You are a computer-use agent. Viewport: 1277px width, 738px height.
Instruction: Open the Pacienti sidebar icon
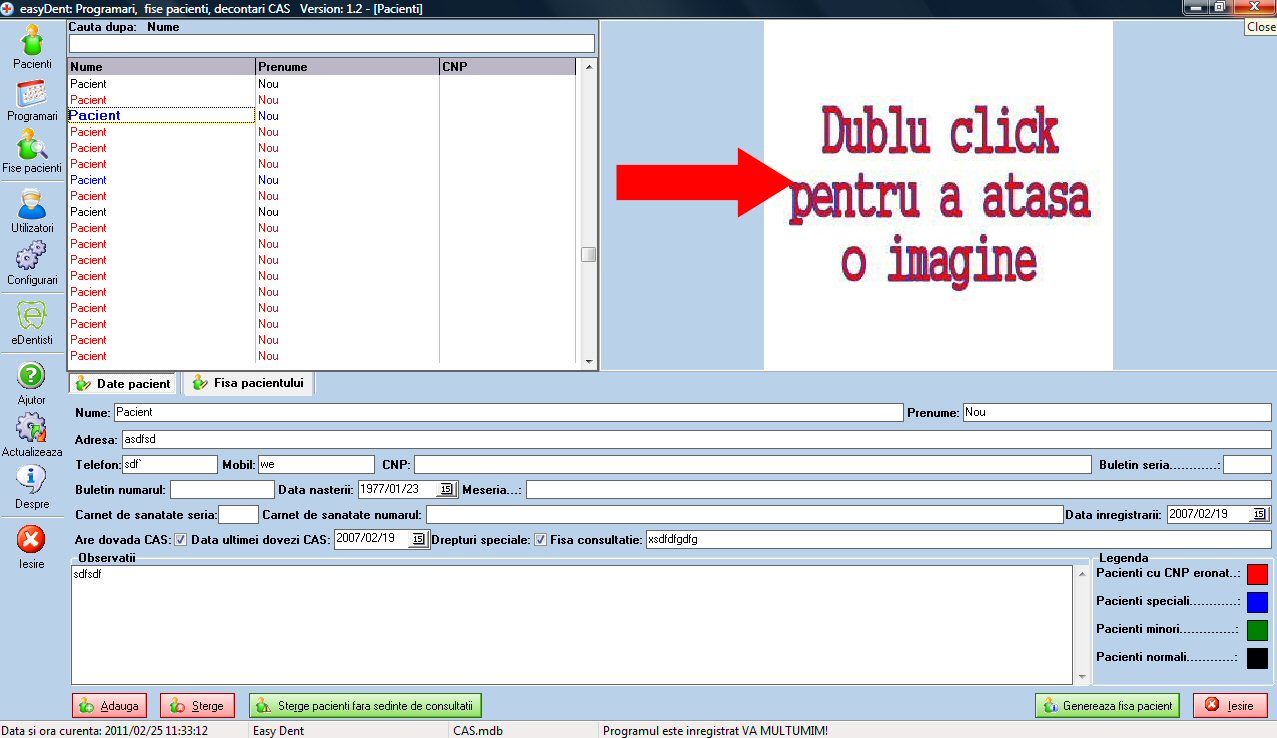click(x=32, y=42)
